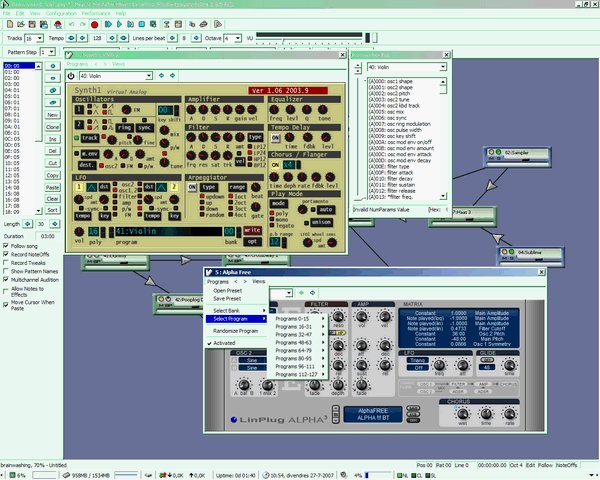
Task: Click the Save song disk icon
Action: point(32,24)
